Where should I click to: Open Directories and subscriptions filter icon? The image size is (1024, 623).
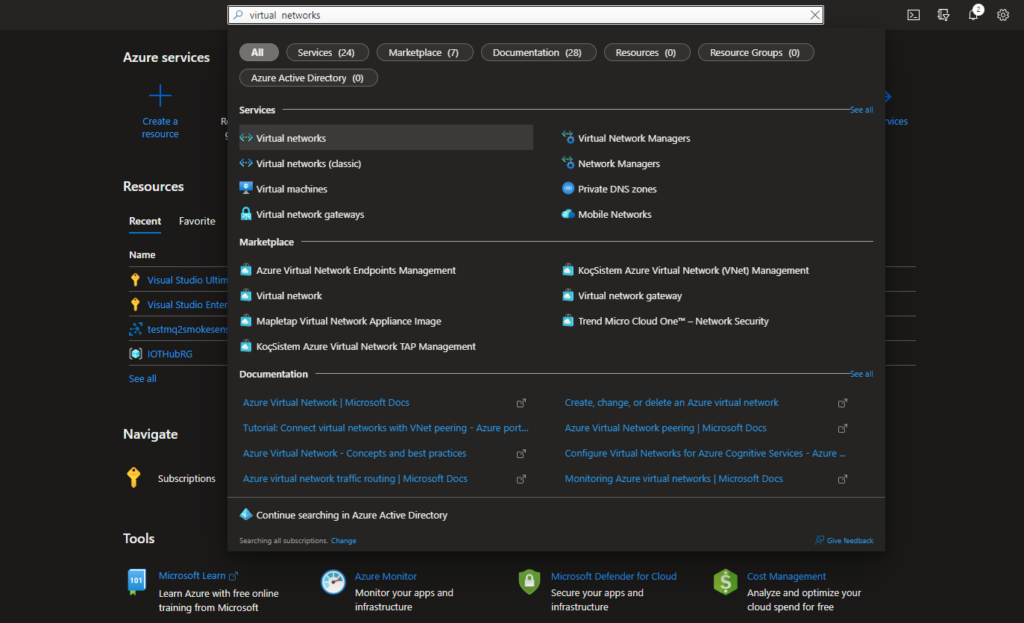(943, 15)
